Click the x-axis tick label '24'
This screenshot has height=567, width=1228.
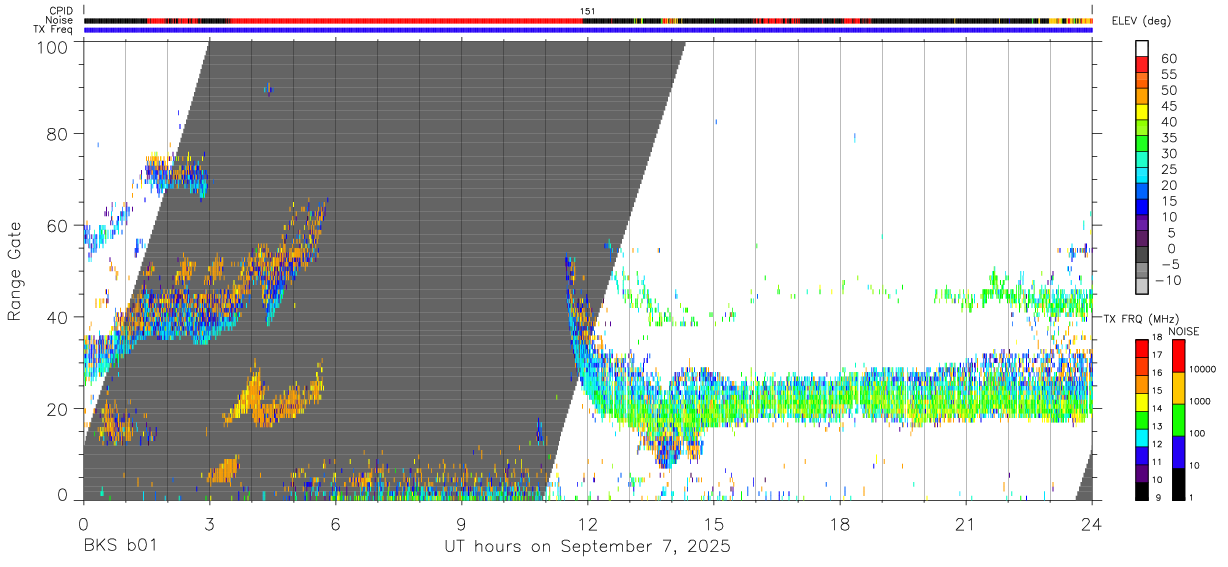coord(1091,524)
